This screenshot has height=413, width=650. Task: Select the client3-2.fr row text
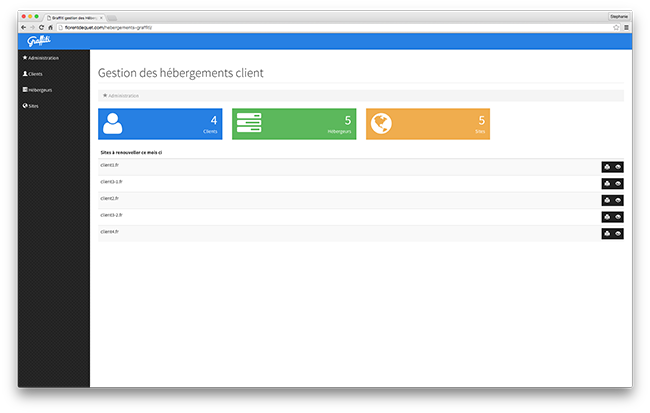pos(111,215)
